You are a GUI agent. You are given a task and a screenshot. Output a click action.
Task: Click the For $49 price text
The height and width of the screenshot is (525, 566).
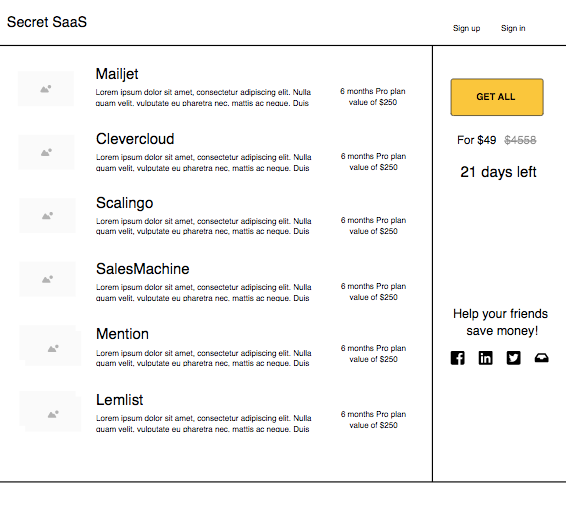click(476, 140)
